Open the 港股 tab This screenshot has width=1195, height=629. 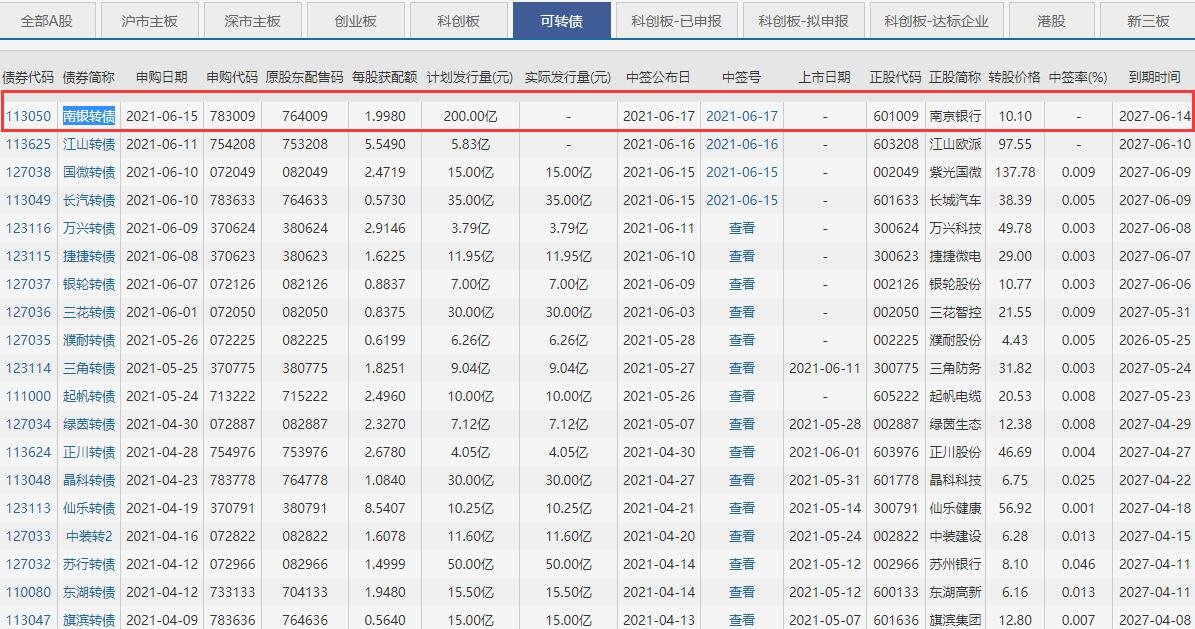tap(1052, 21)
